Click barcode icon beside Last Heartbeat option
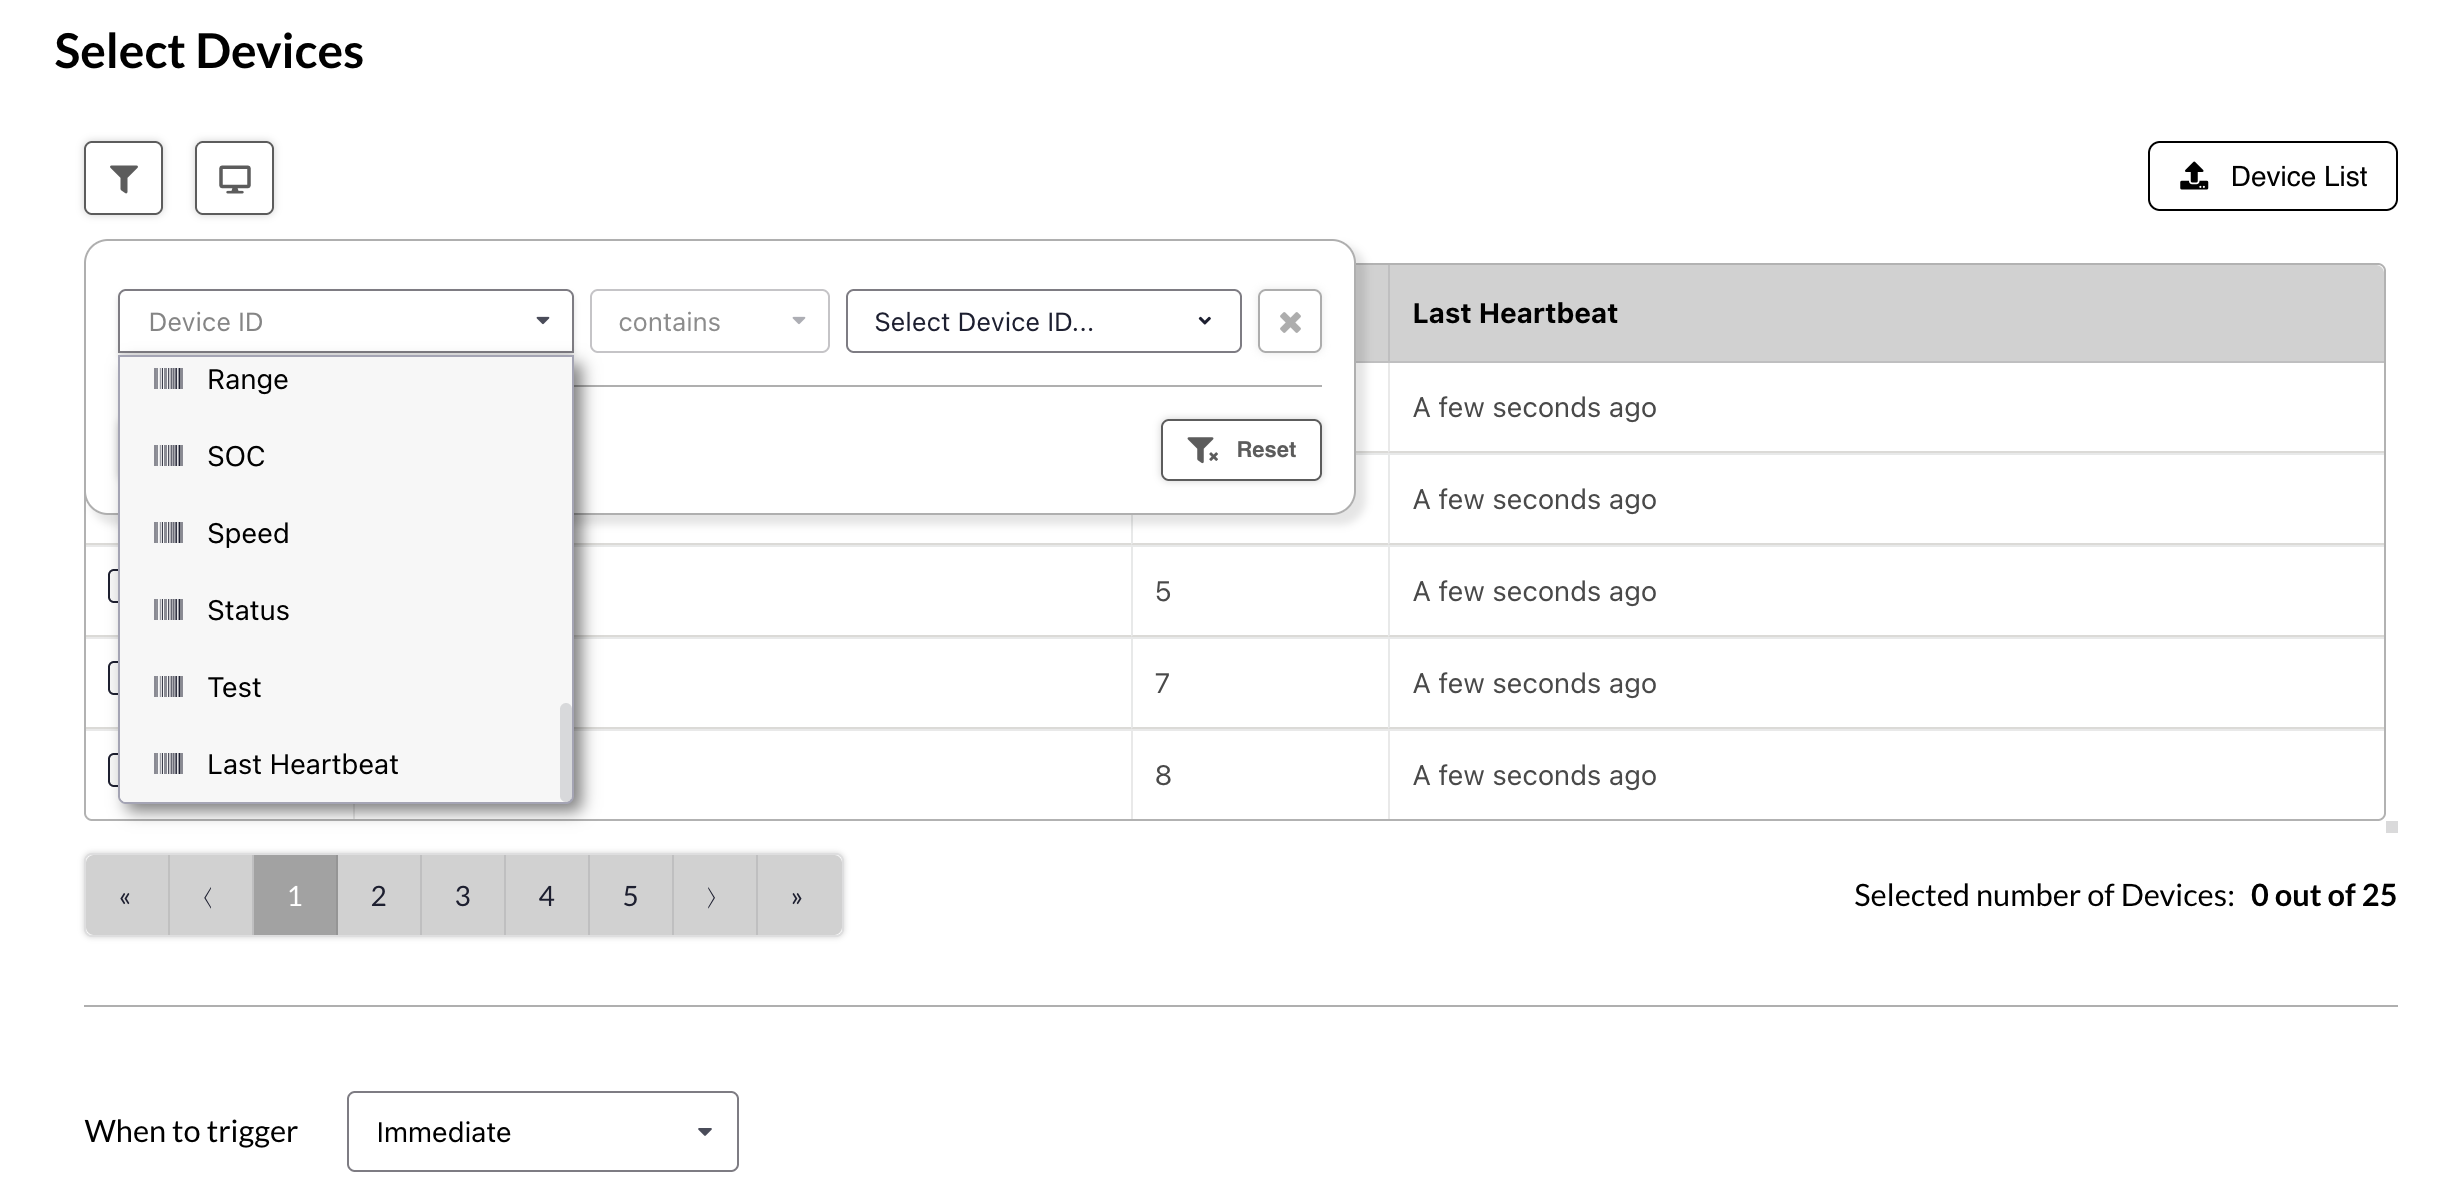This screenshot has width=2458, height=1194. click(168, 764)
